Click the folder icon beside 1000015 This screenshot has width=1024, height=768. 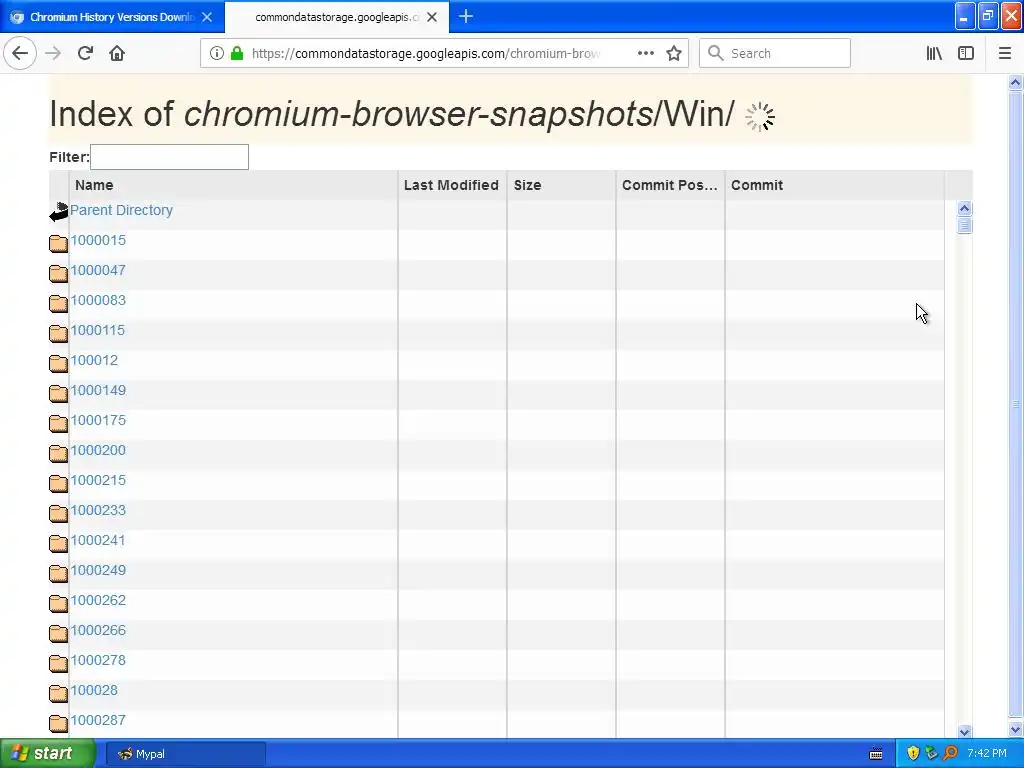(59, 244)
